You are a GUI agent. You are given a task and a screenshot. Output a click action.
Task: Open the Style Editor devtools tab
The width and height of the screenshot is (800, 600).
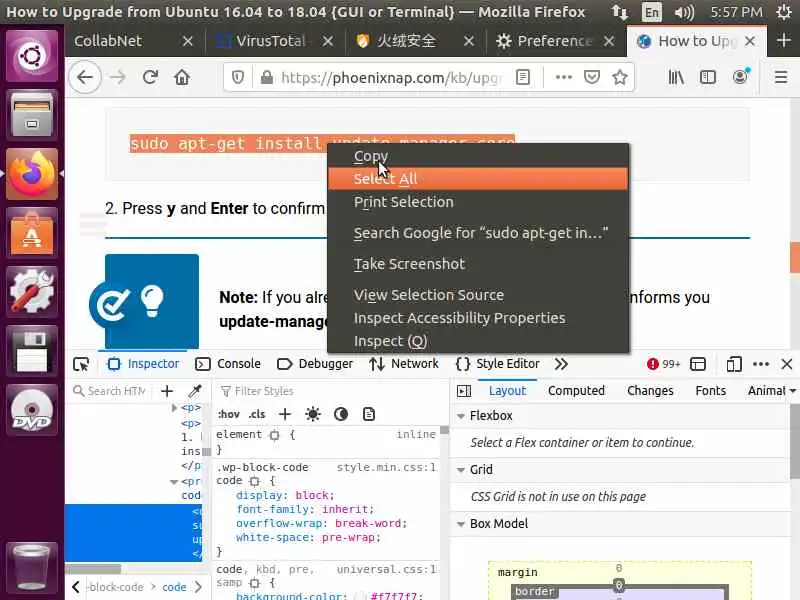(x=497, y=364)
